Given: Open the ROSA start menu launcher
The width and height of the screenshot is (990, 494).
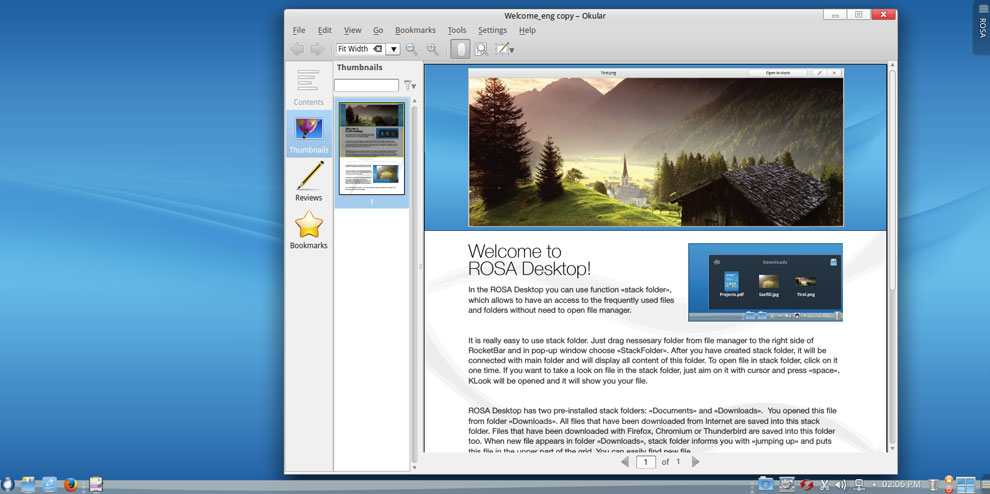Looking at the screenshot, I should pyautogui.click(x=7, y=485).
